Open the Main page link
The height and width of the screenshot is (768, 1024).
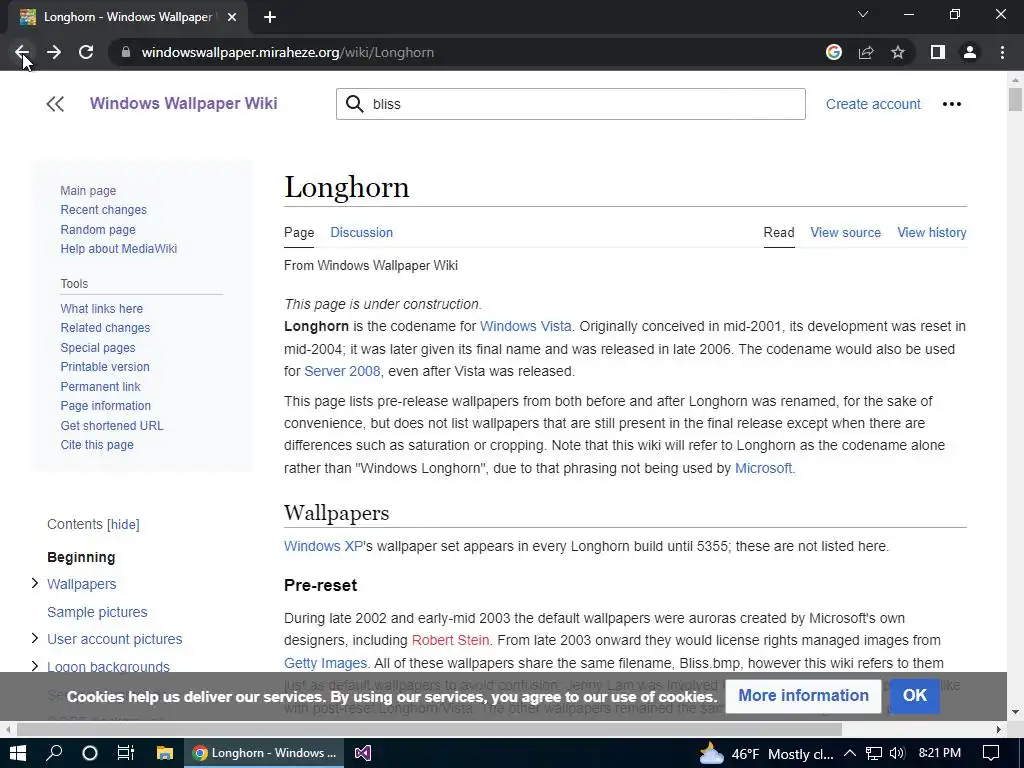[x=88, y=191]
